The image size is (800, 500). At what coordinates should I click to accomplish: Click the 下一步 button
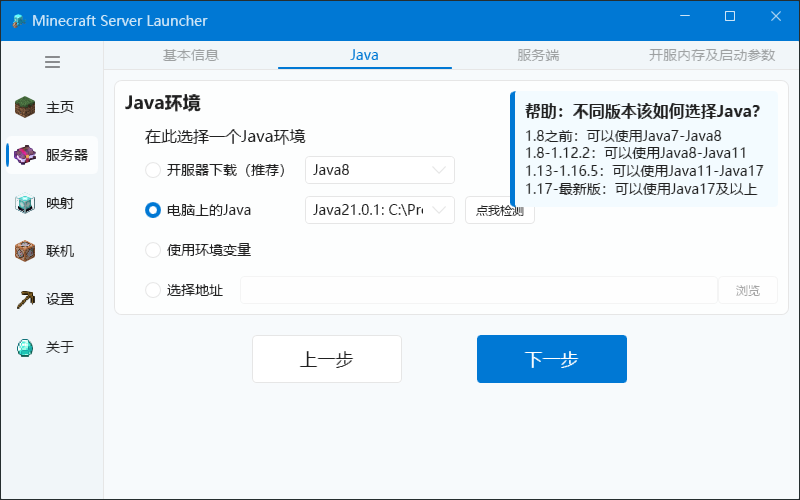pos(551,359)
